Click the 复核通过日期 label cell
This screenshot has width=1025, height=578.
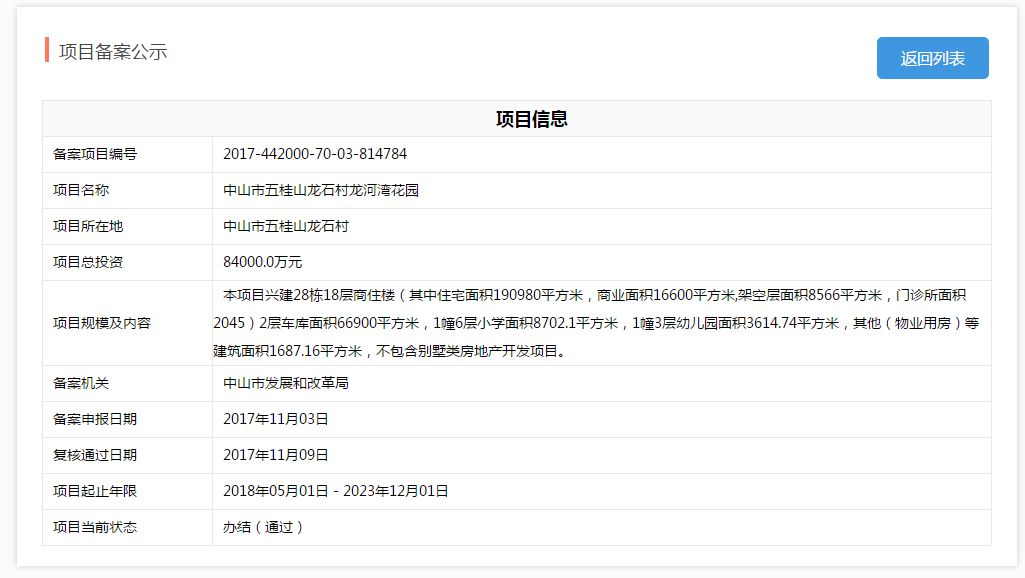click(127, 455)
